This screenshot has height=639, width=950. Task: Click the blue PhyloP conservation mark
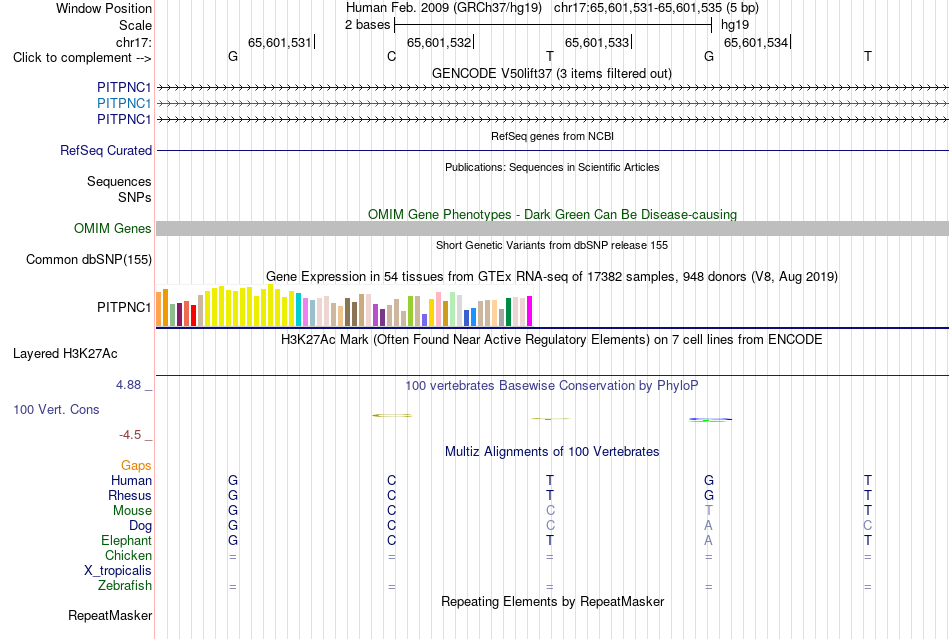710,419
